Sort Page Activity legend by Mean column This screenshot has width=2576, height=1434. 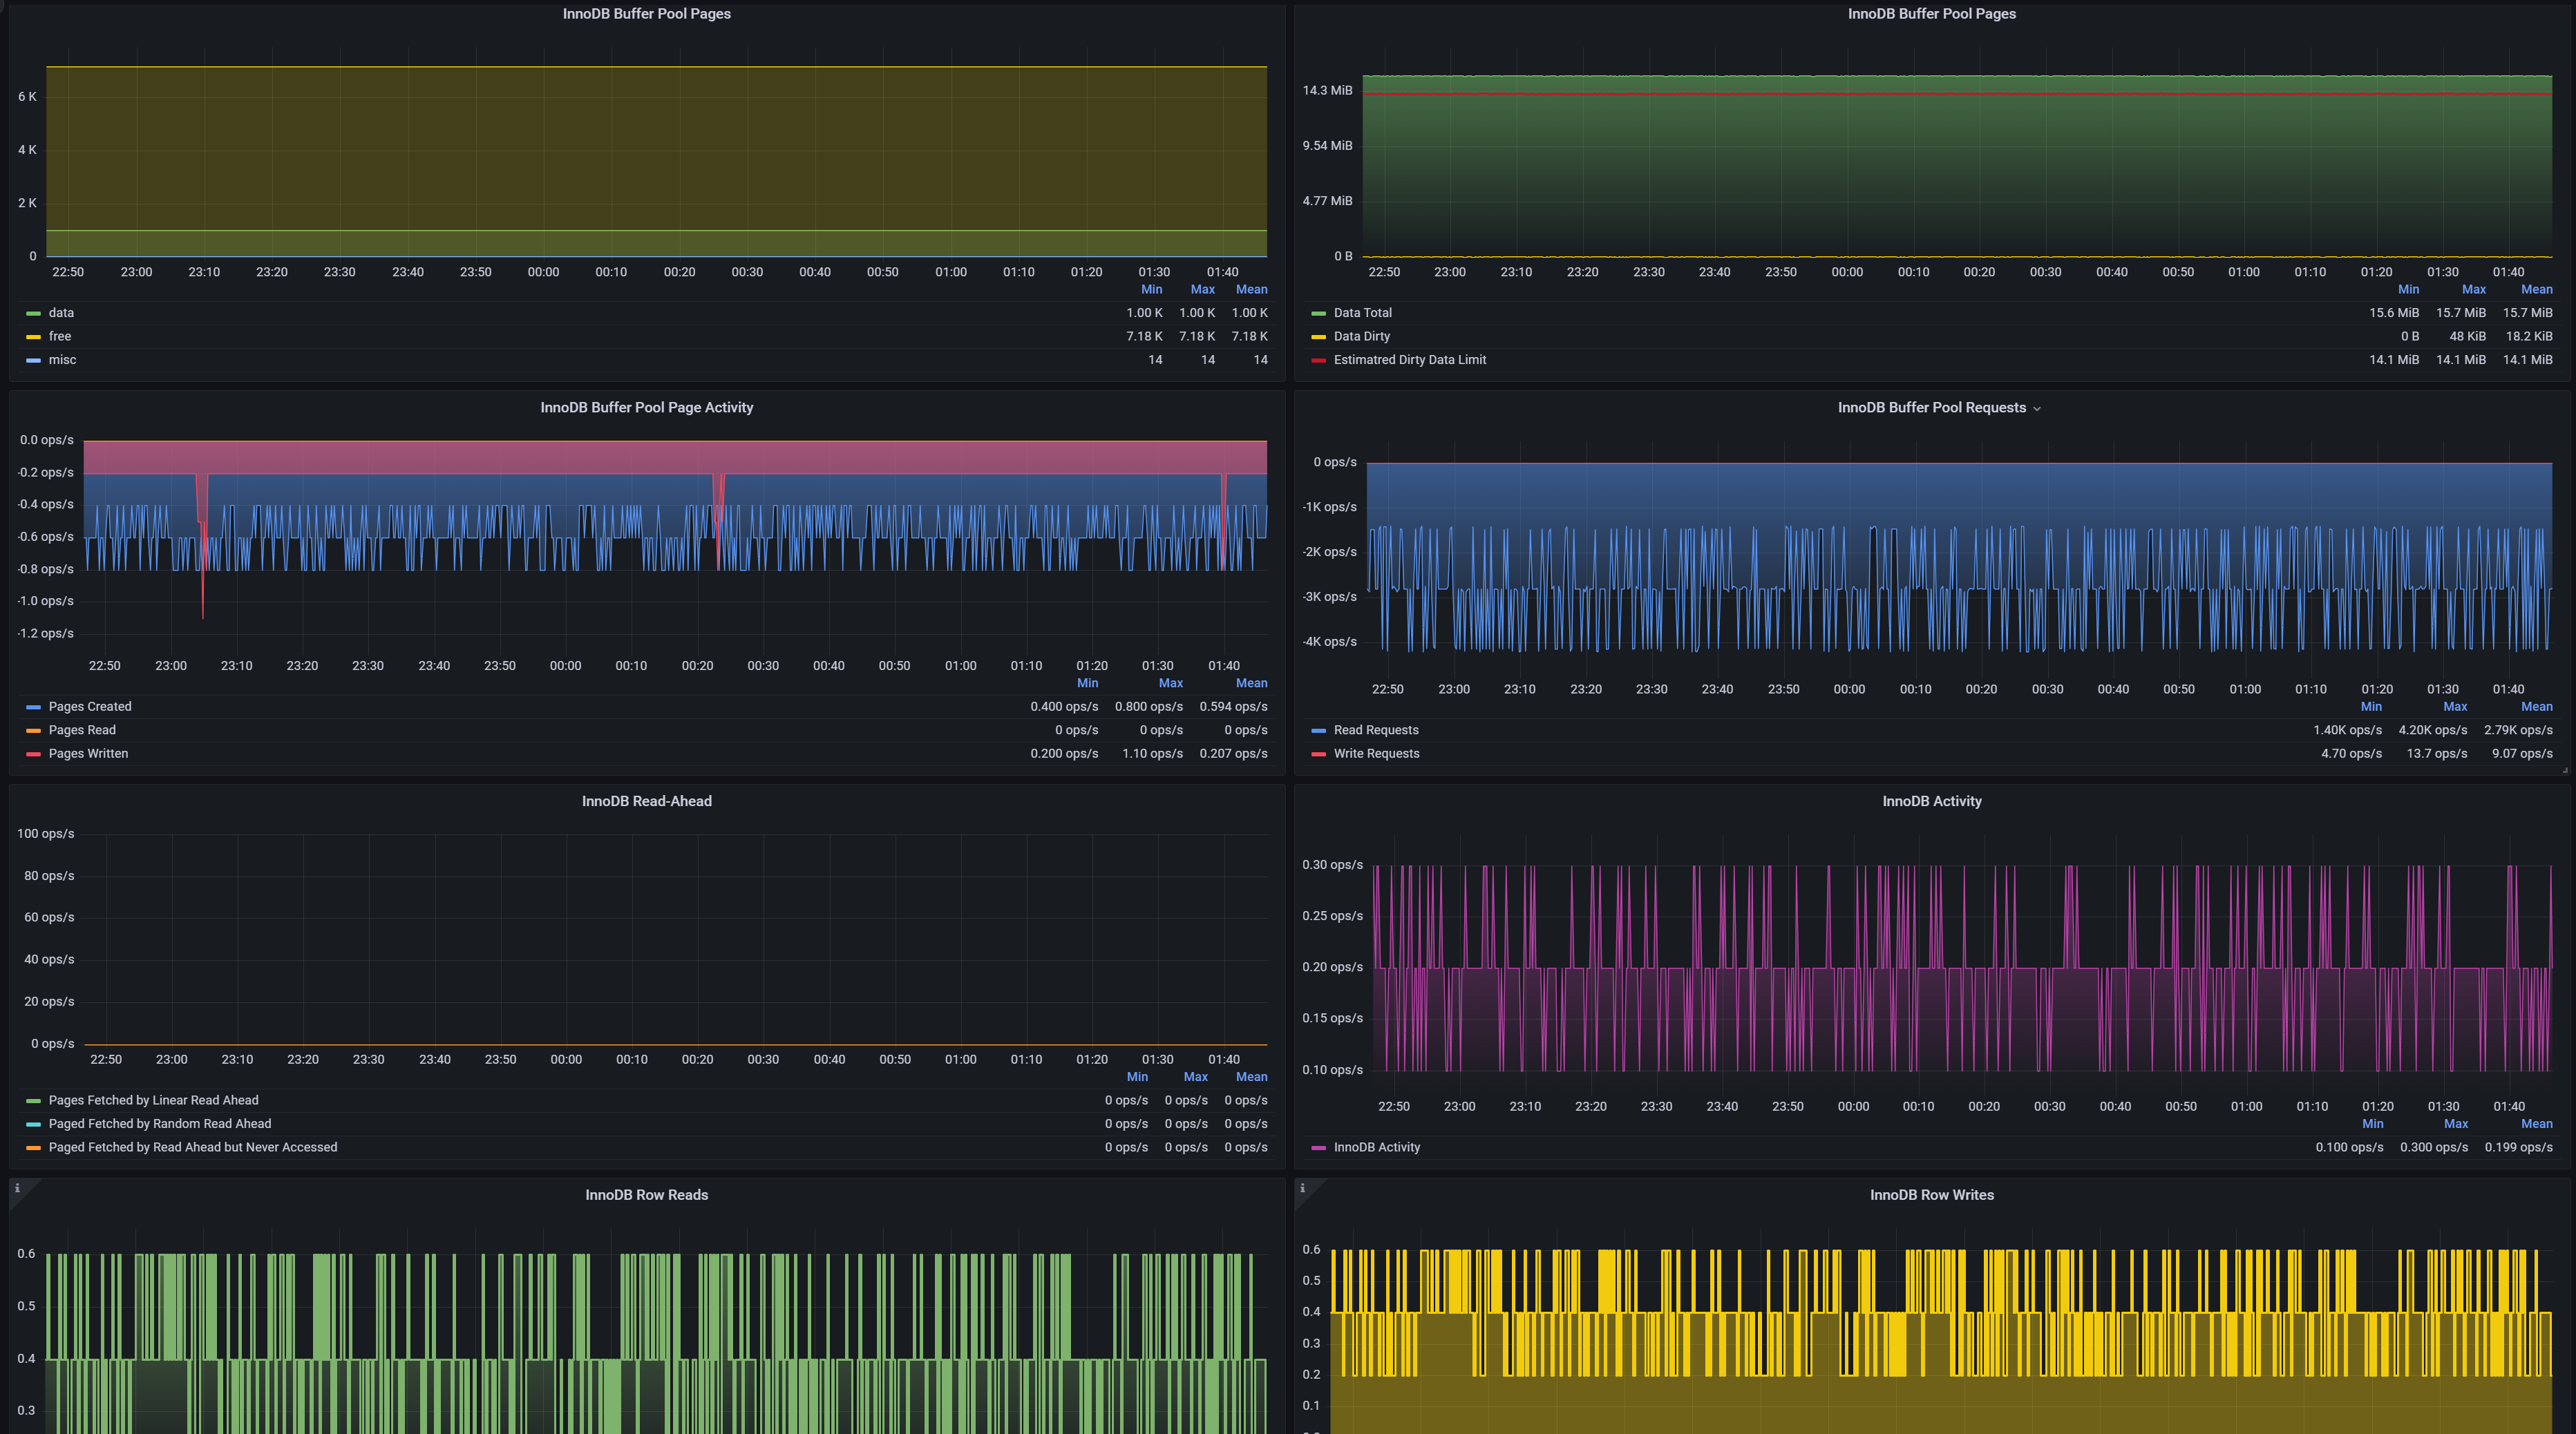coord(1251,683)
